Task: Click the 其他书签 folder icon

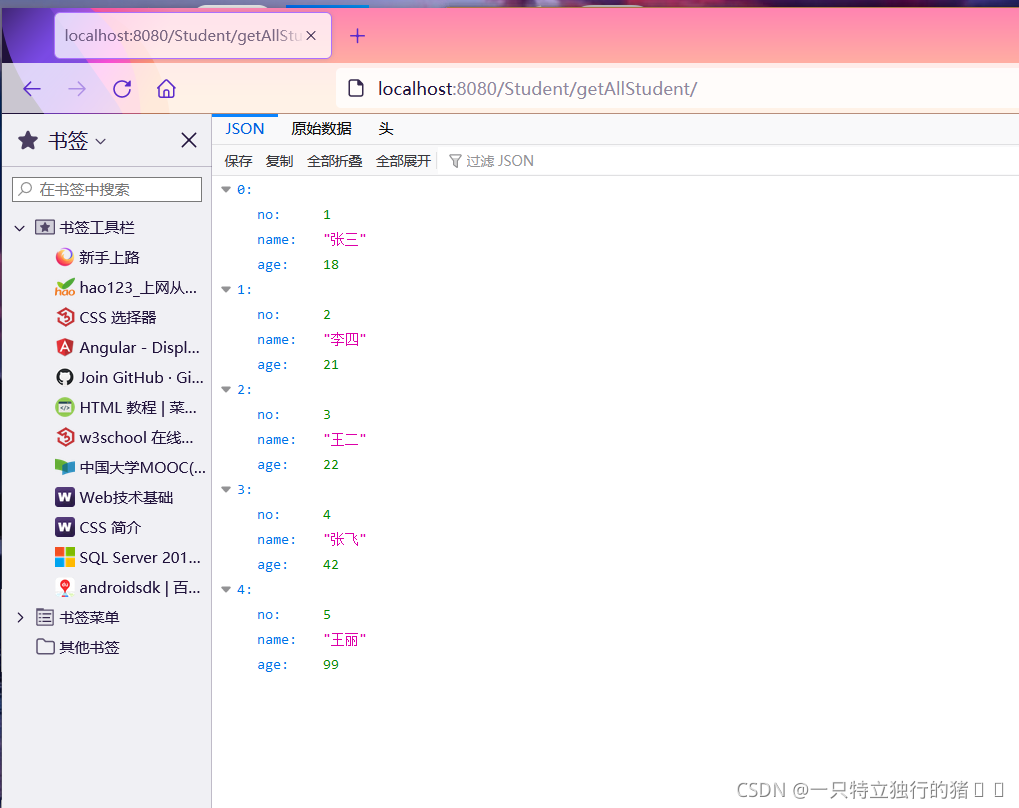Action: (x=45, y=647)
